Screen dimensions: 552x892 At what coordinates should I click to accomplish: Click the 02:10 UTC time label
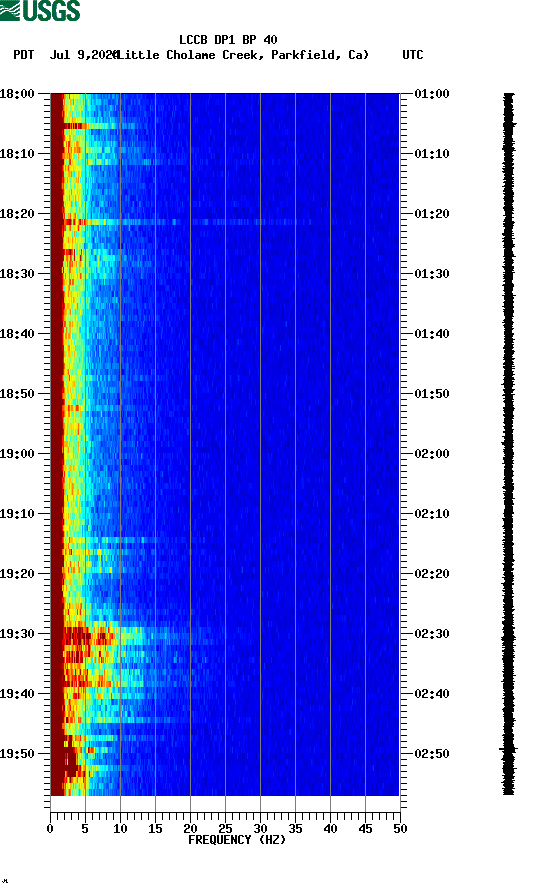point(432,514)
